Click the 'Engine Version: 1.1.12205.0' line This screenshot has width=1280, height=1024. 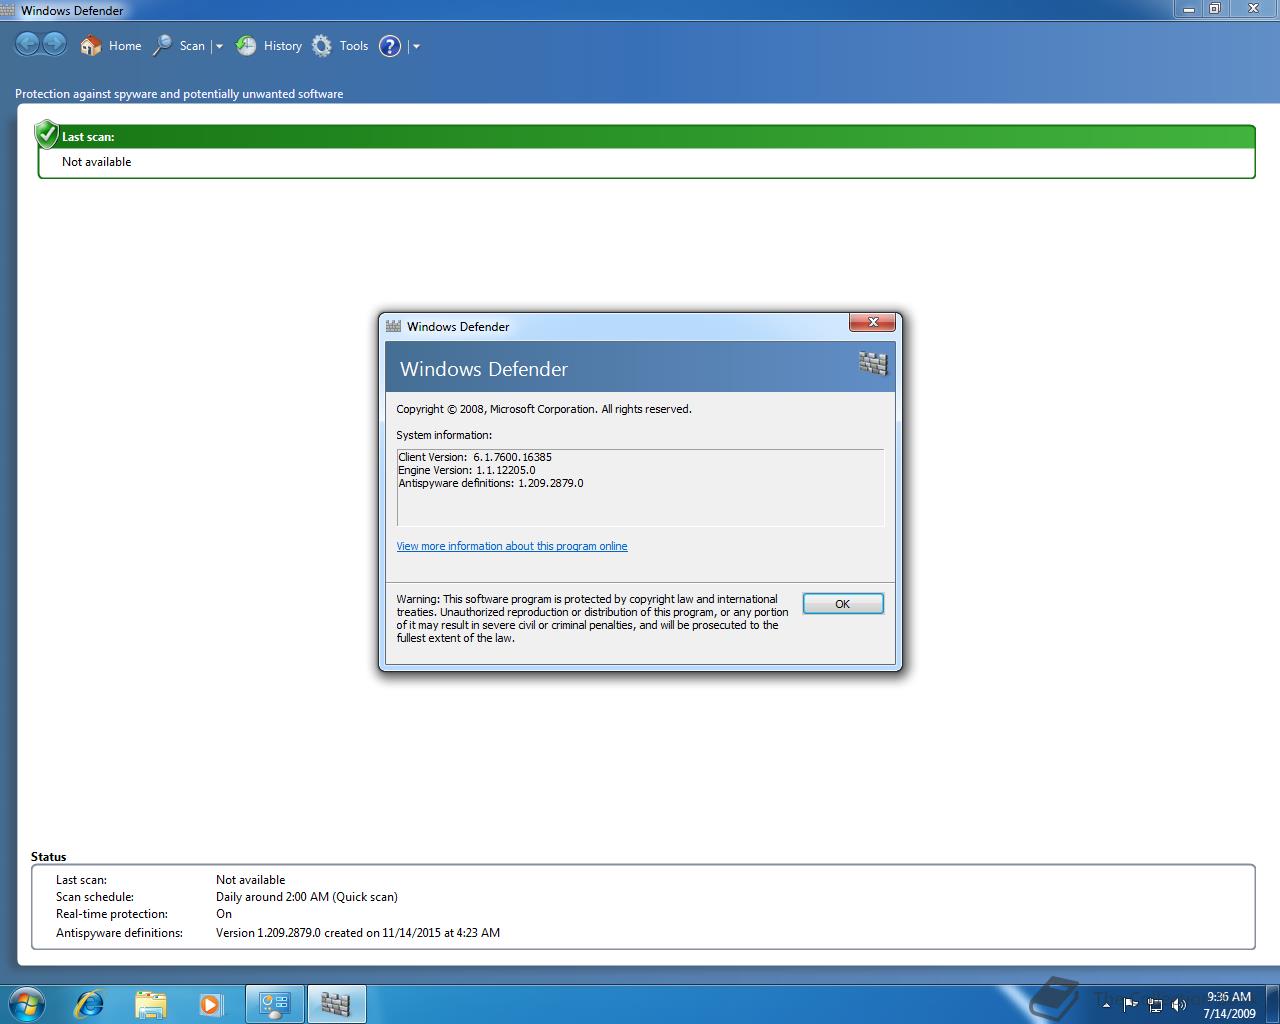[467, 470]
